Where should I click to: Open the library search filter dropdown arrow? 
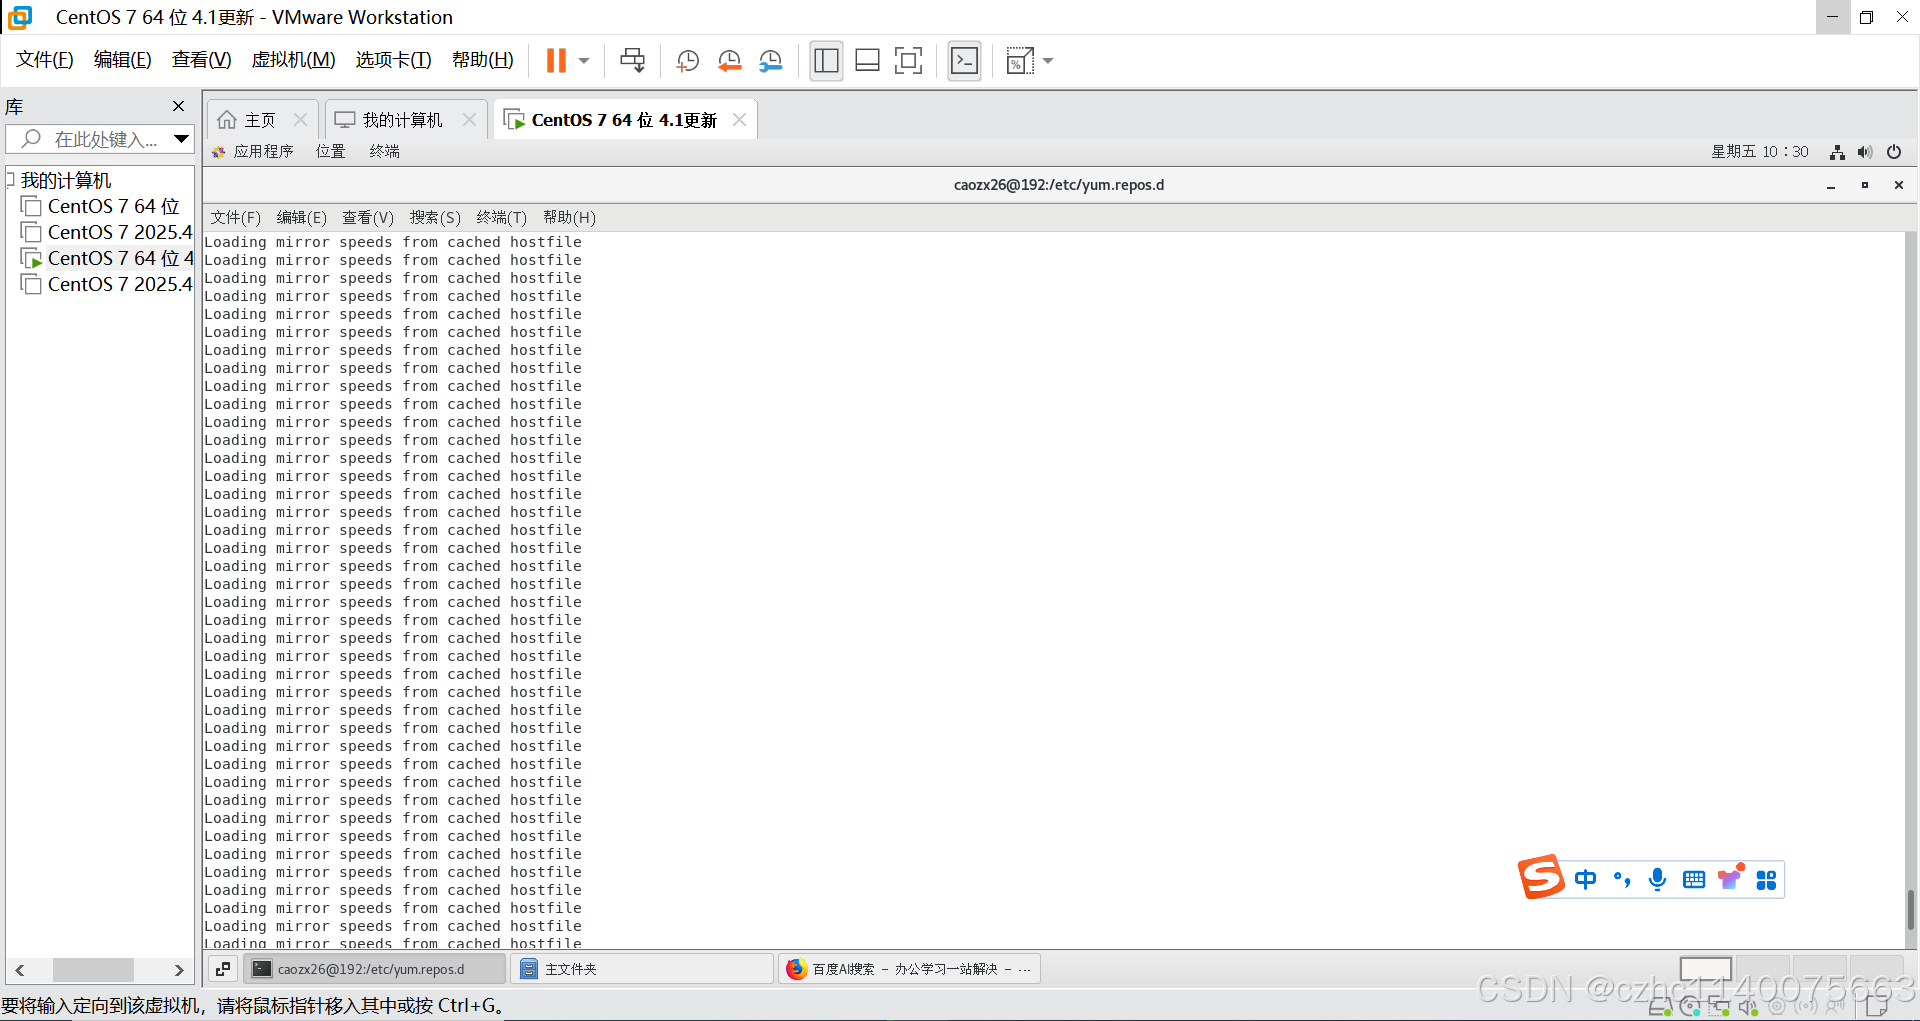tap(181, 139)
